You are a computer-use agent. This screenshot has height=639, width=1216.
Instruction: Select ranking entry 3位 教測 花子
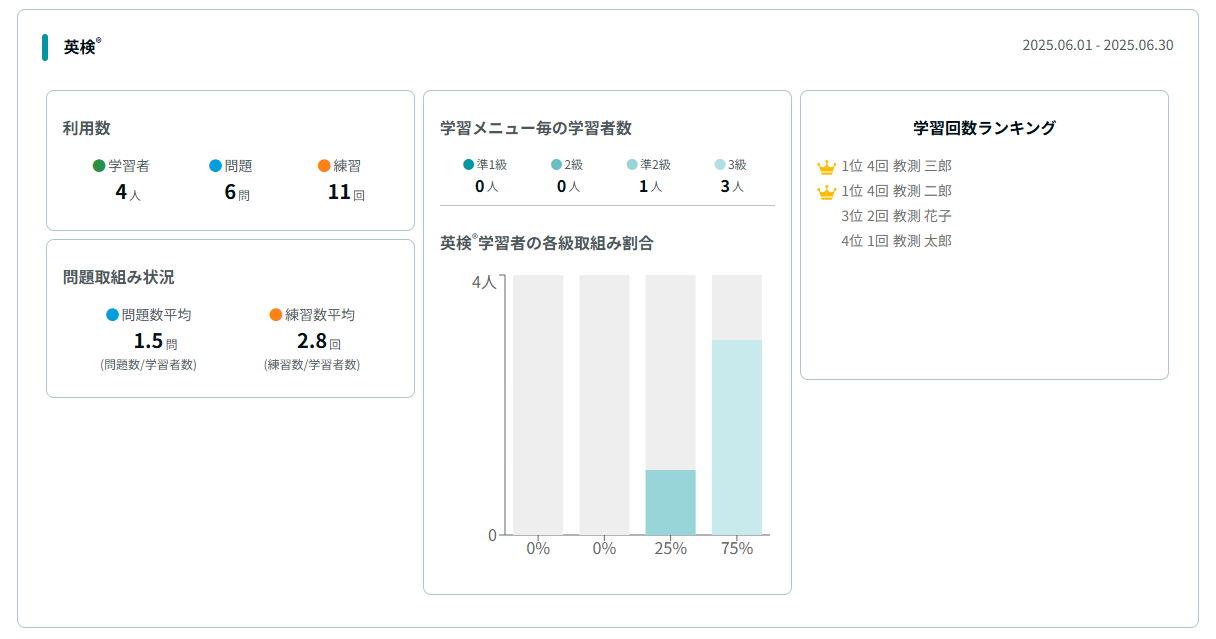click(x=896, y=216)
